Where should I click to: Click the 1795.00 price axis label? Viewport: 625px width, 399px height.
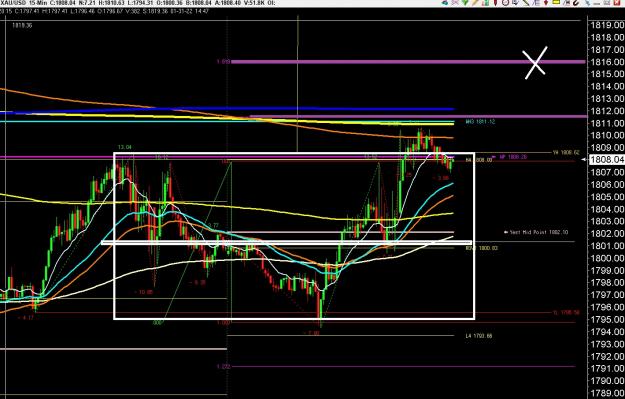pyautogui.click(x=607, y=319)
